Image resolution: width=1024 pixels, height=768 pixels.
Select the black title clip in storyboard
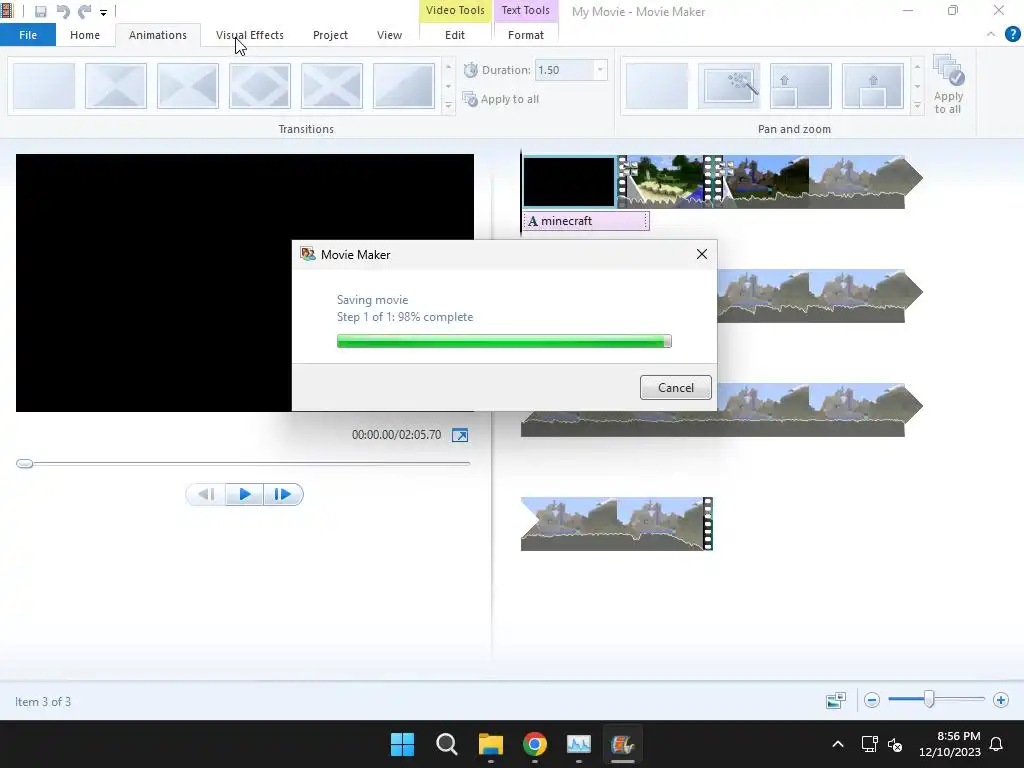(x=569, y=182)
